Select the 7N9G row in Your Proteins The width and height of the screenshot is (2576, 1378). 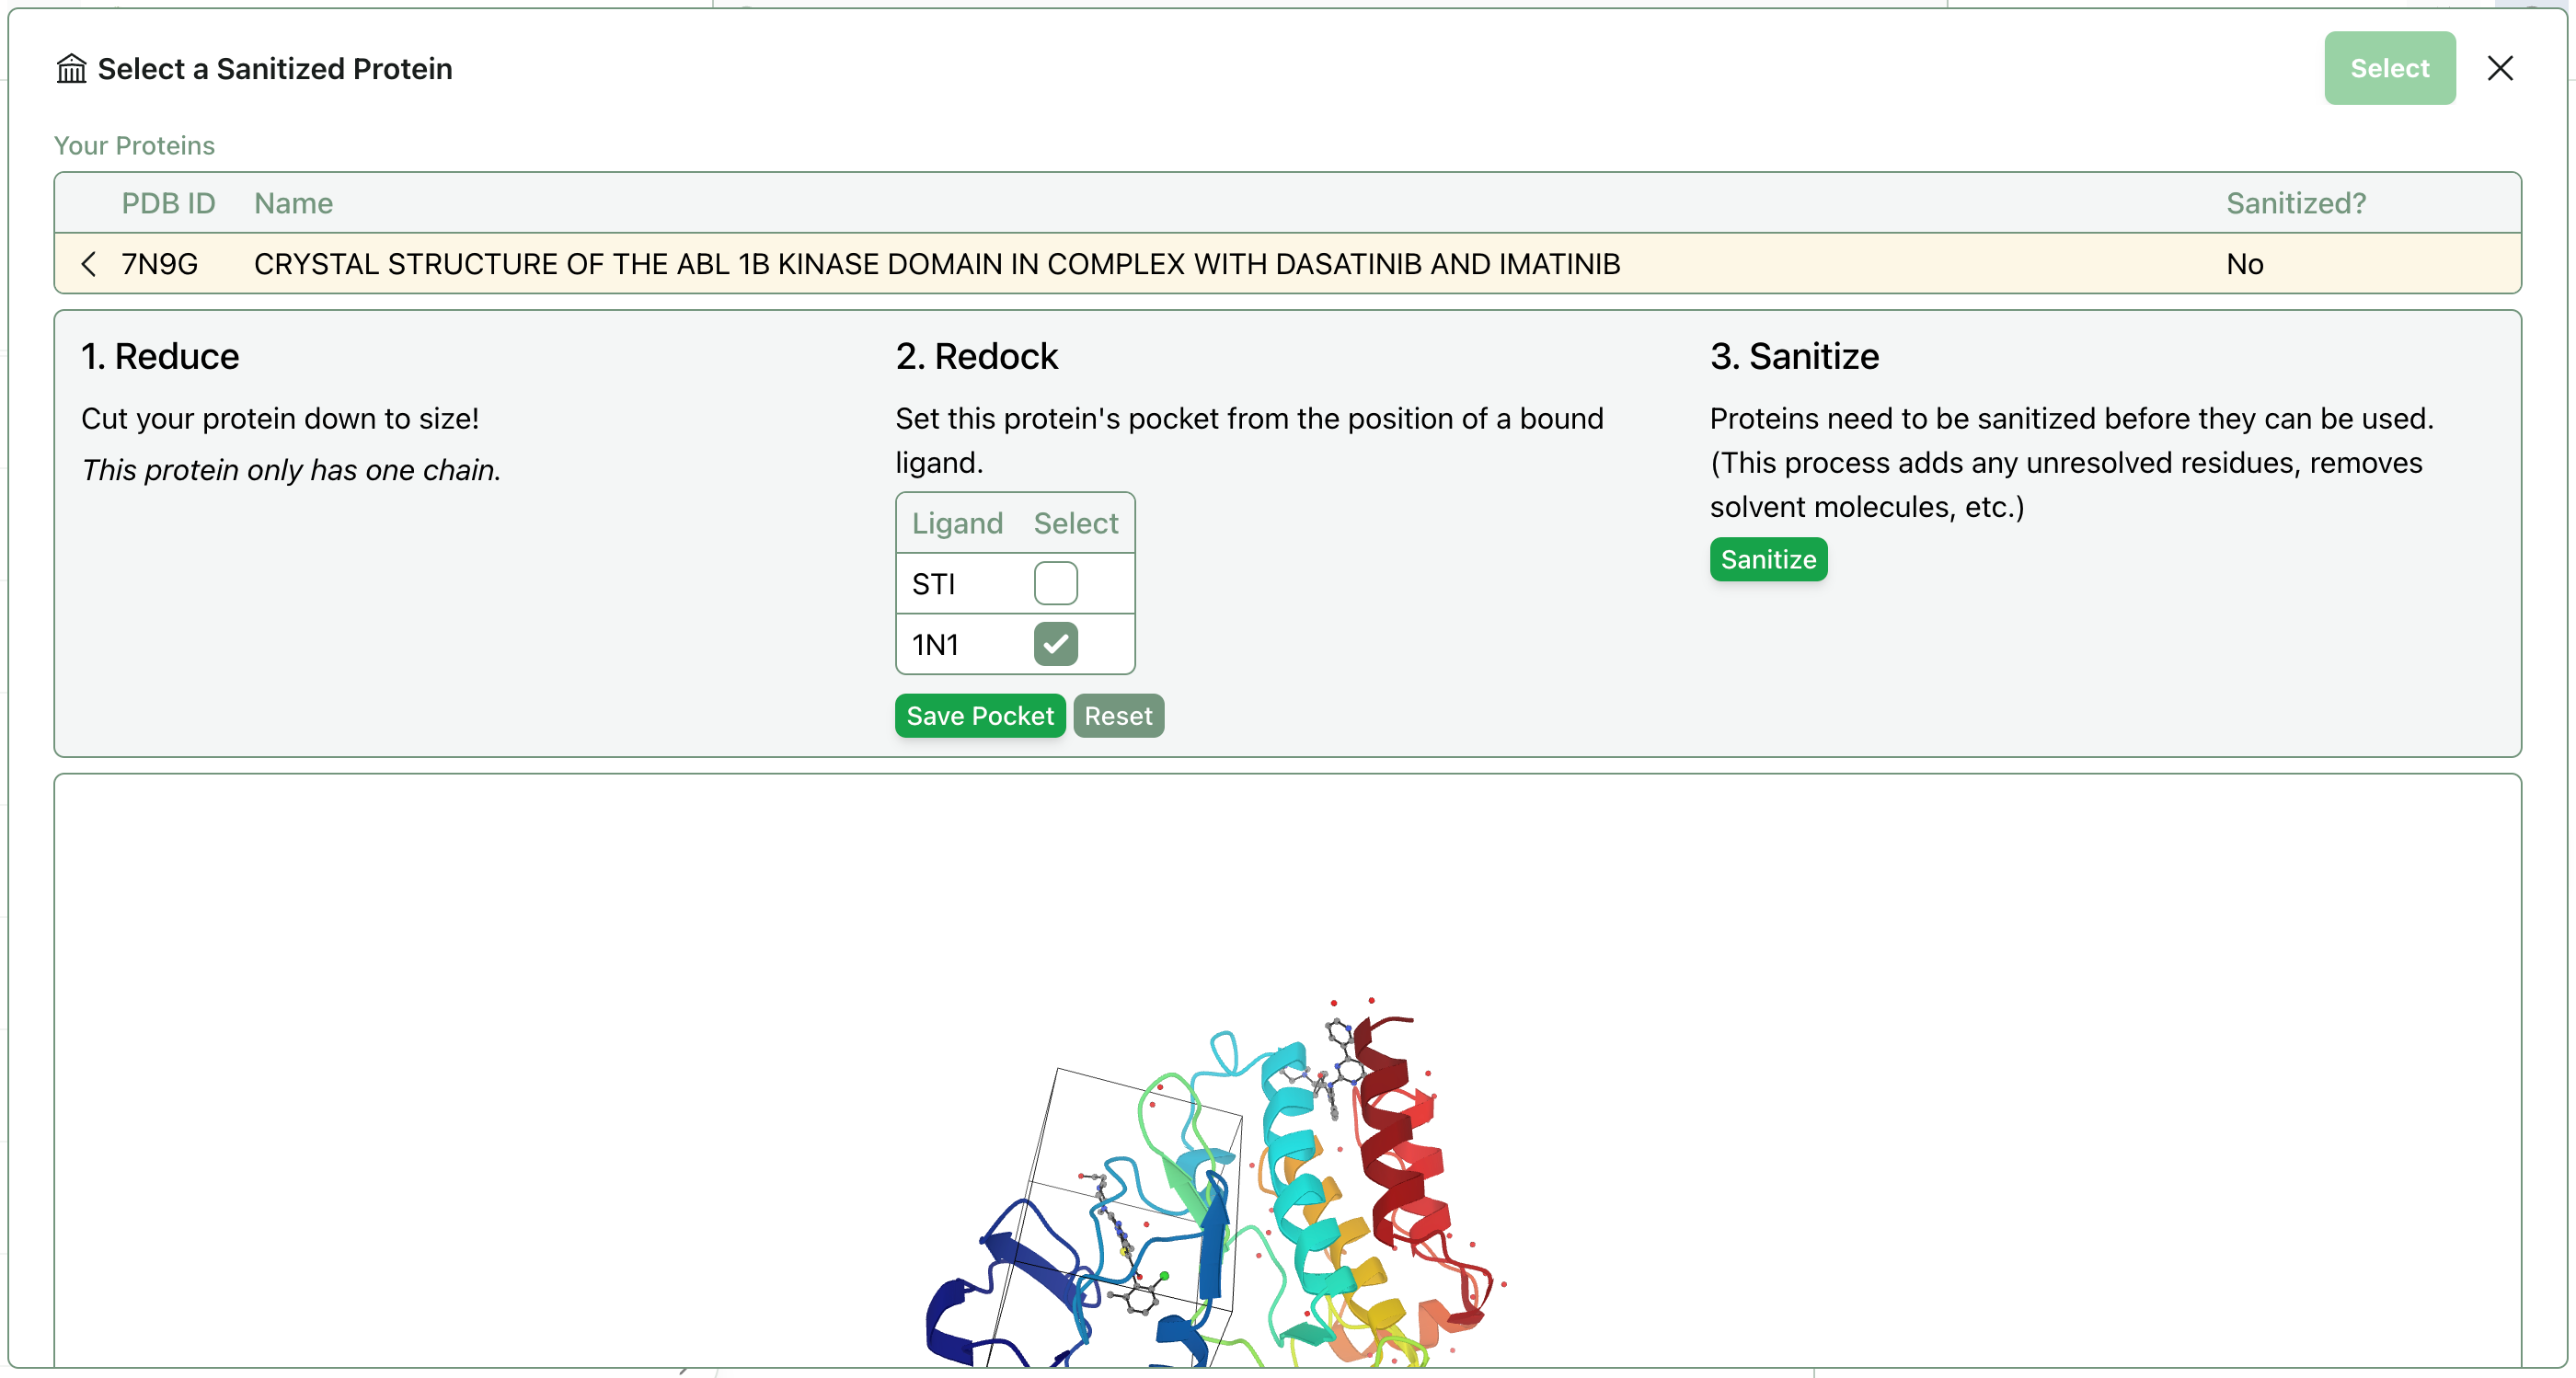click(900, 264)
